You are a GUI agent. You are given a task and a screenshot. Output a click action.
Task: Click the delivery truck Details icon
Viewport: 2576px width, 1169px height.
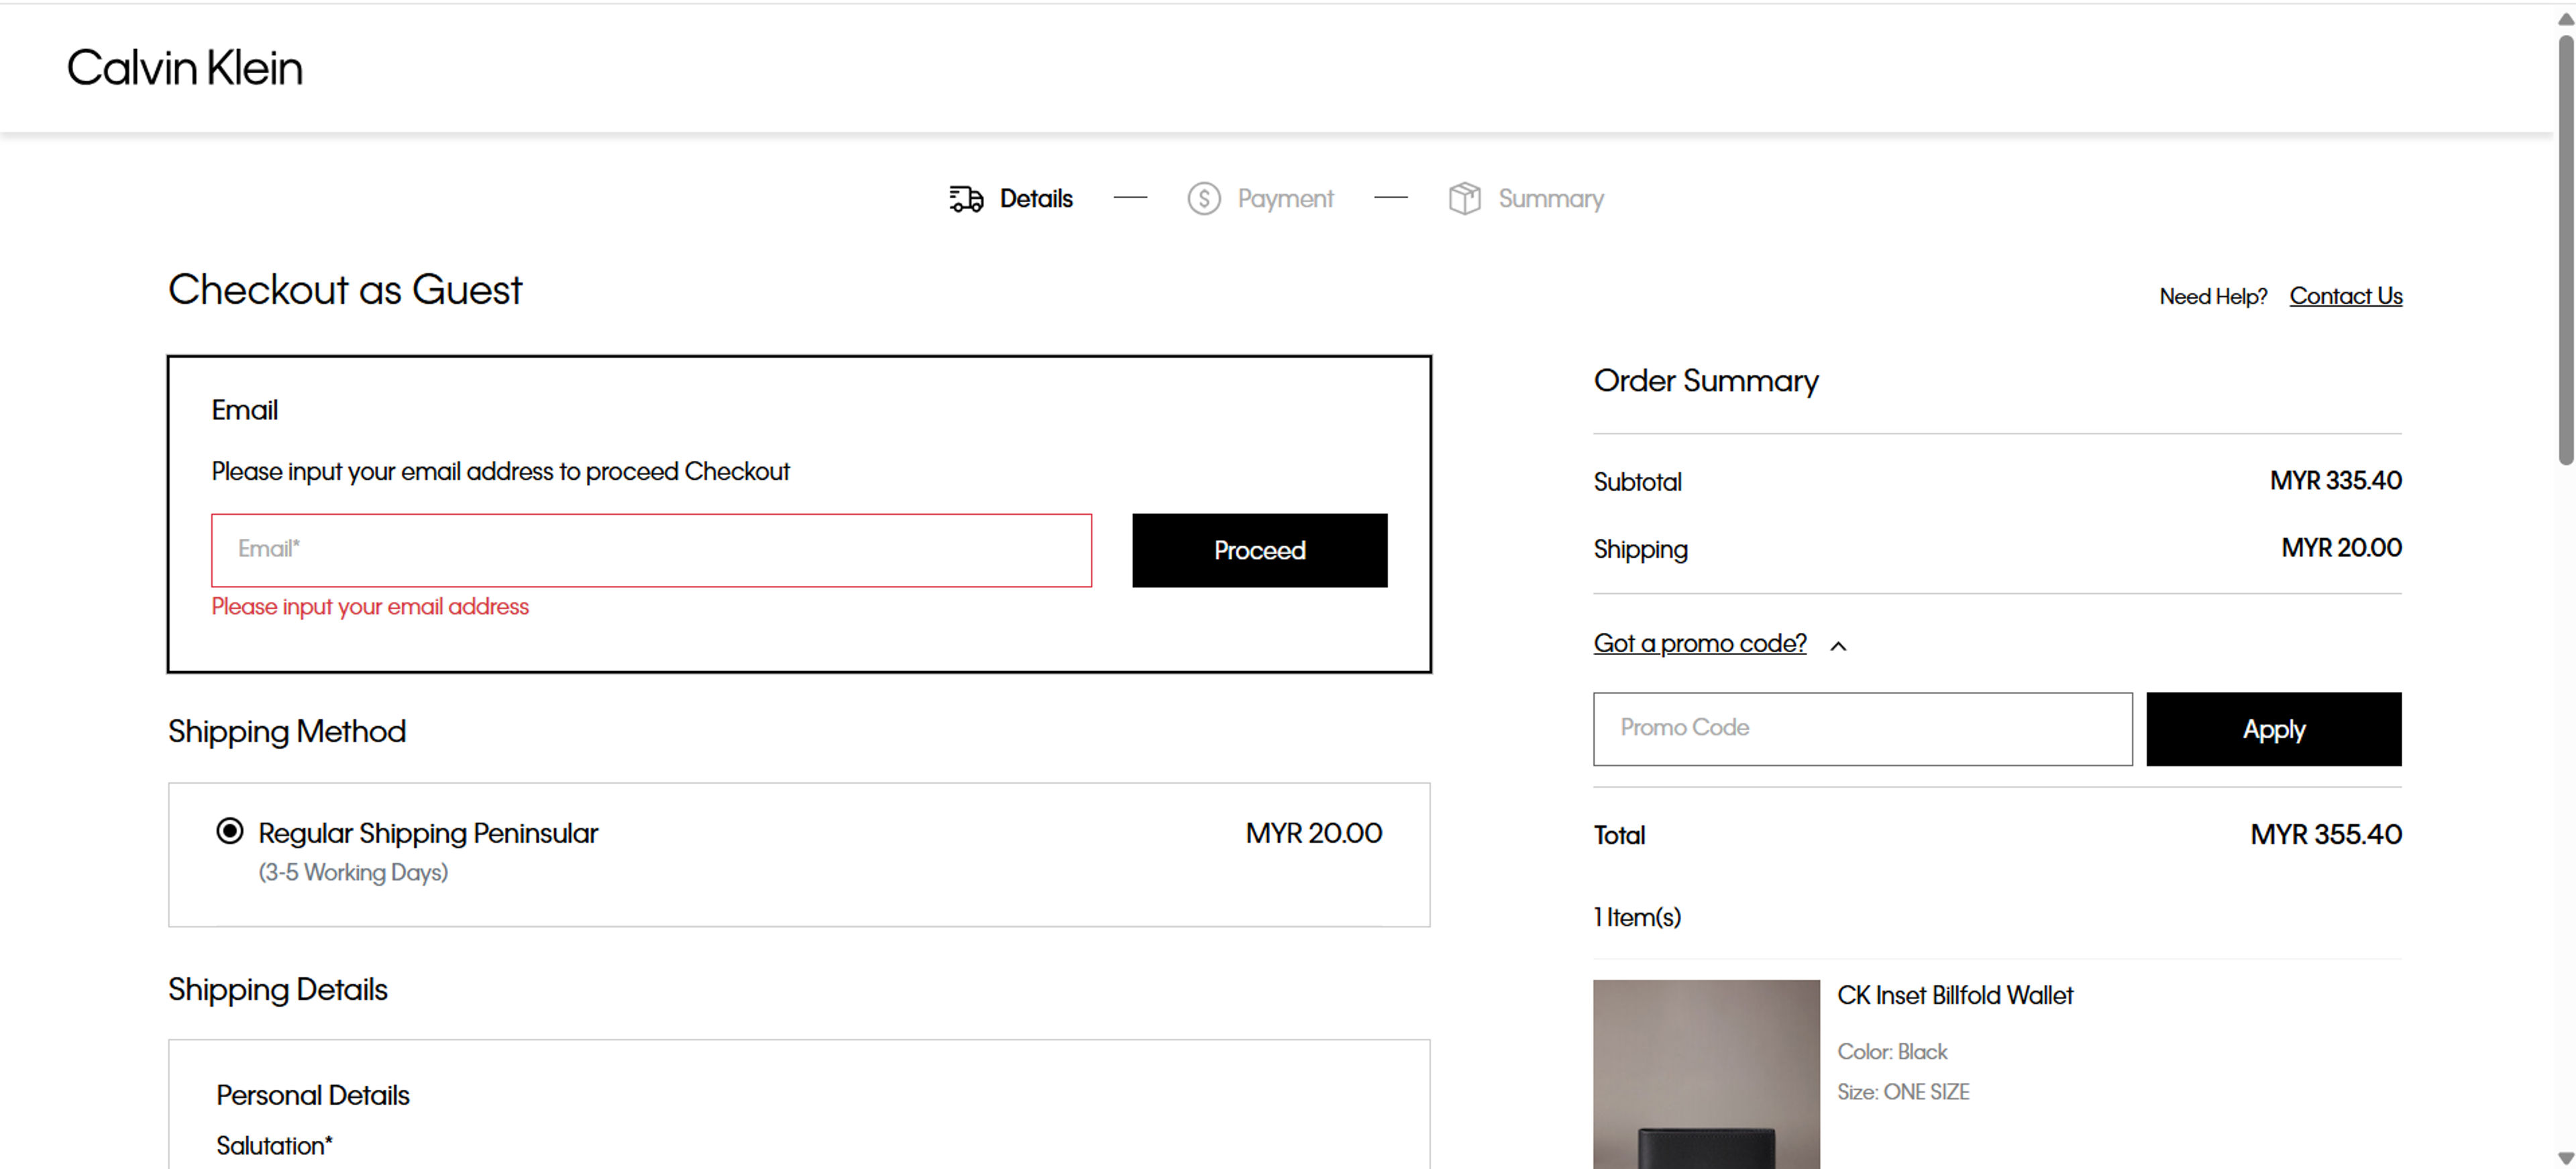tap(966, 199)
